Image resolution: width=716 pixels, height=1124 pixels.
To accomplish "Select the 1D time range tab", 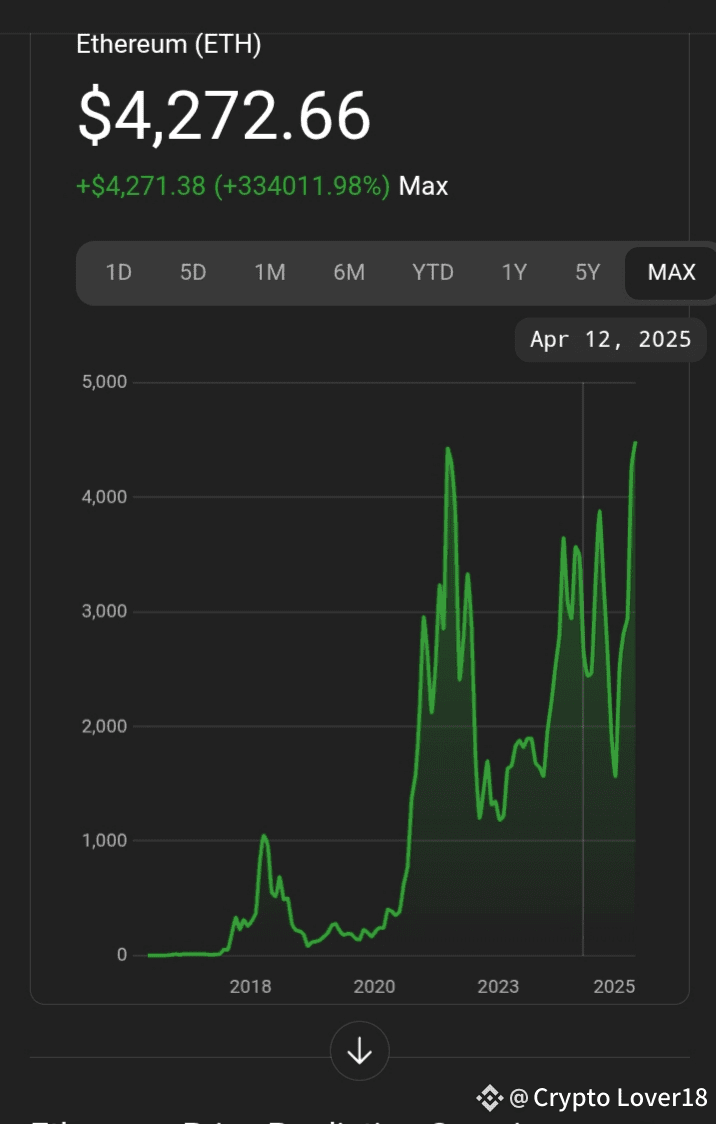I will click(118, 272).
